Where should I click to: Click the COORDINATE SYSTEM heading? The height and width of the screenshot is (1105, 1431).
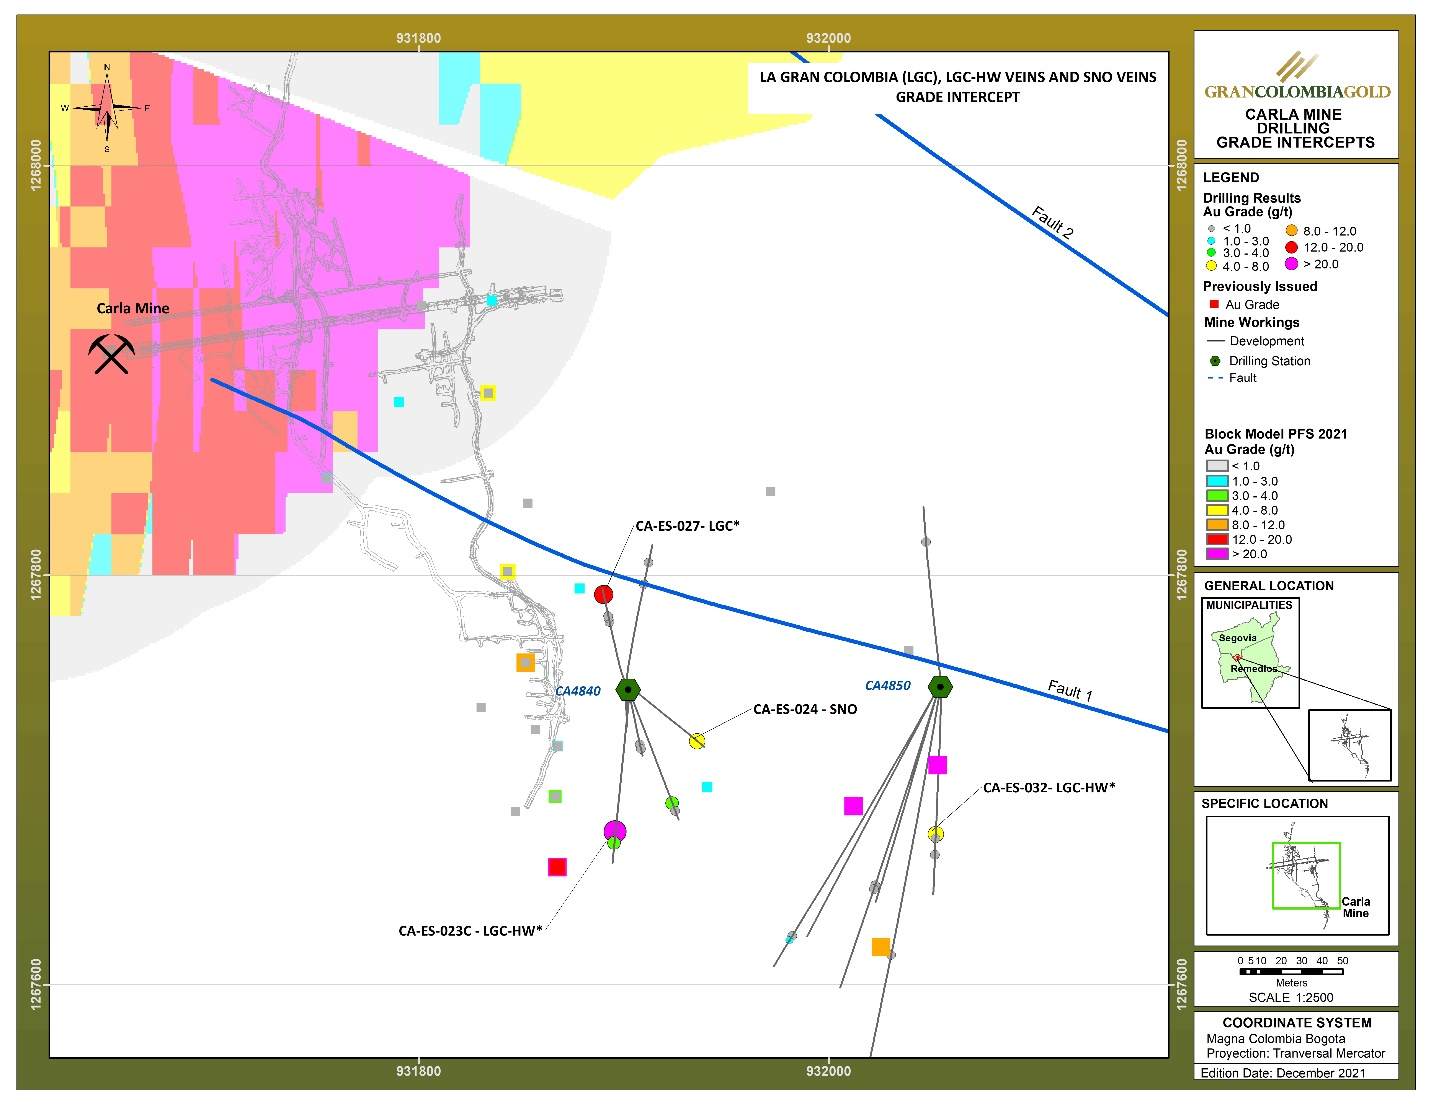1297,1023
